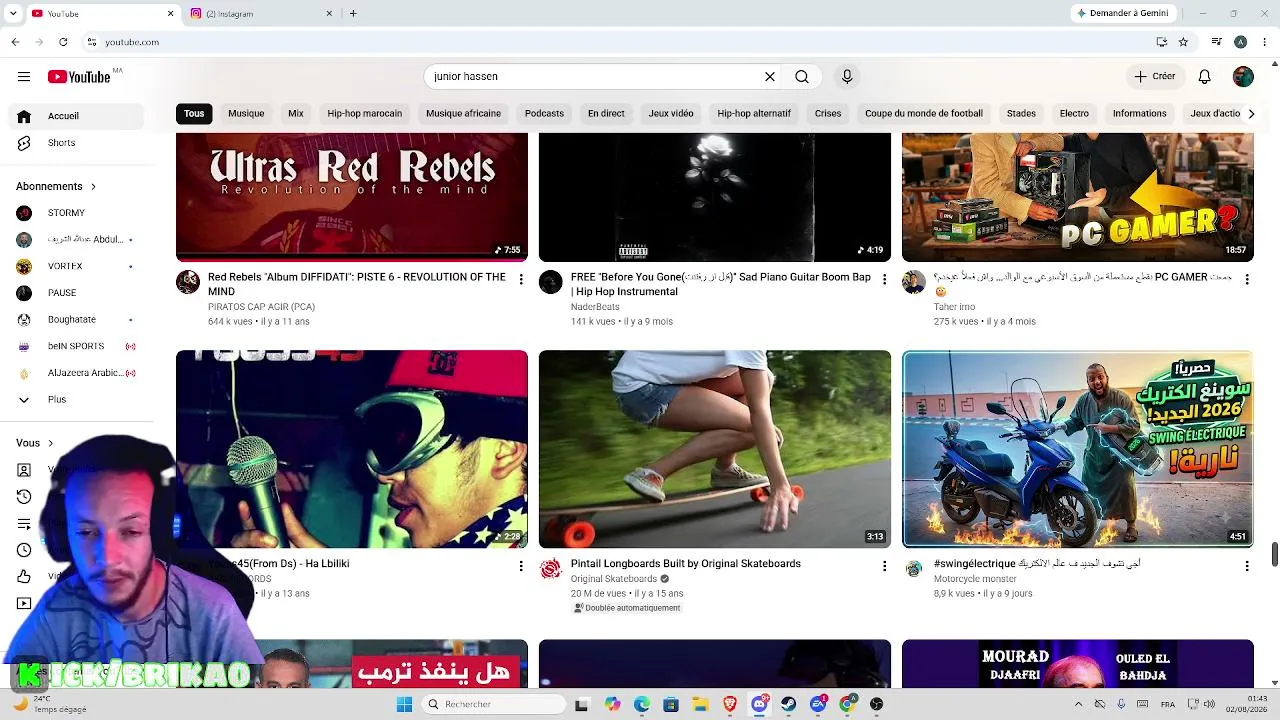This screenshot has height=720, width=1280.
Task: Switch to the Instagram browser tab
Action: click(260, 14)
